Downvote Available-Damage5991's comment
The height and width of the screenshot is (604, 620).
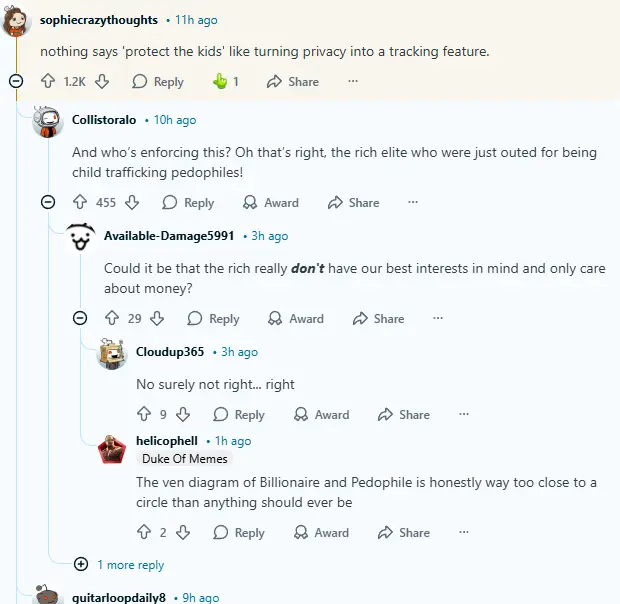click(x=157, y=318)
